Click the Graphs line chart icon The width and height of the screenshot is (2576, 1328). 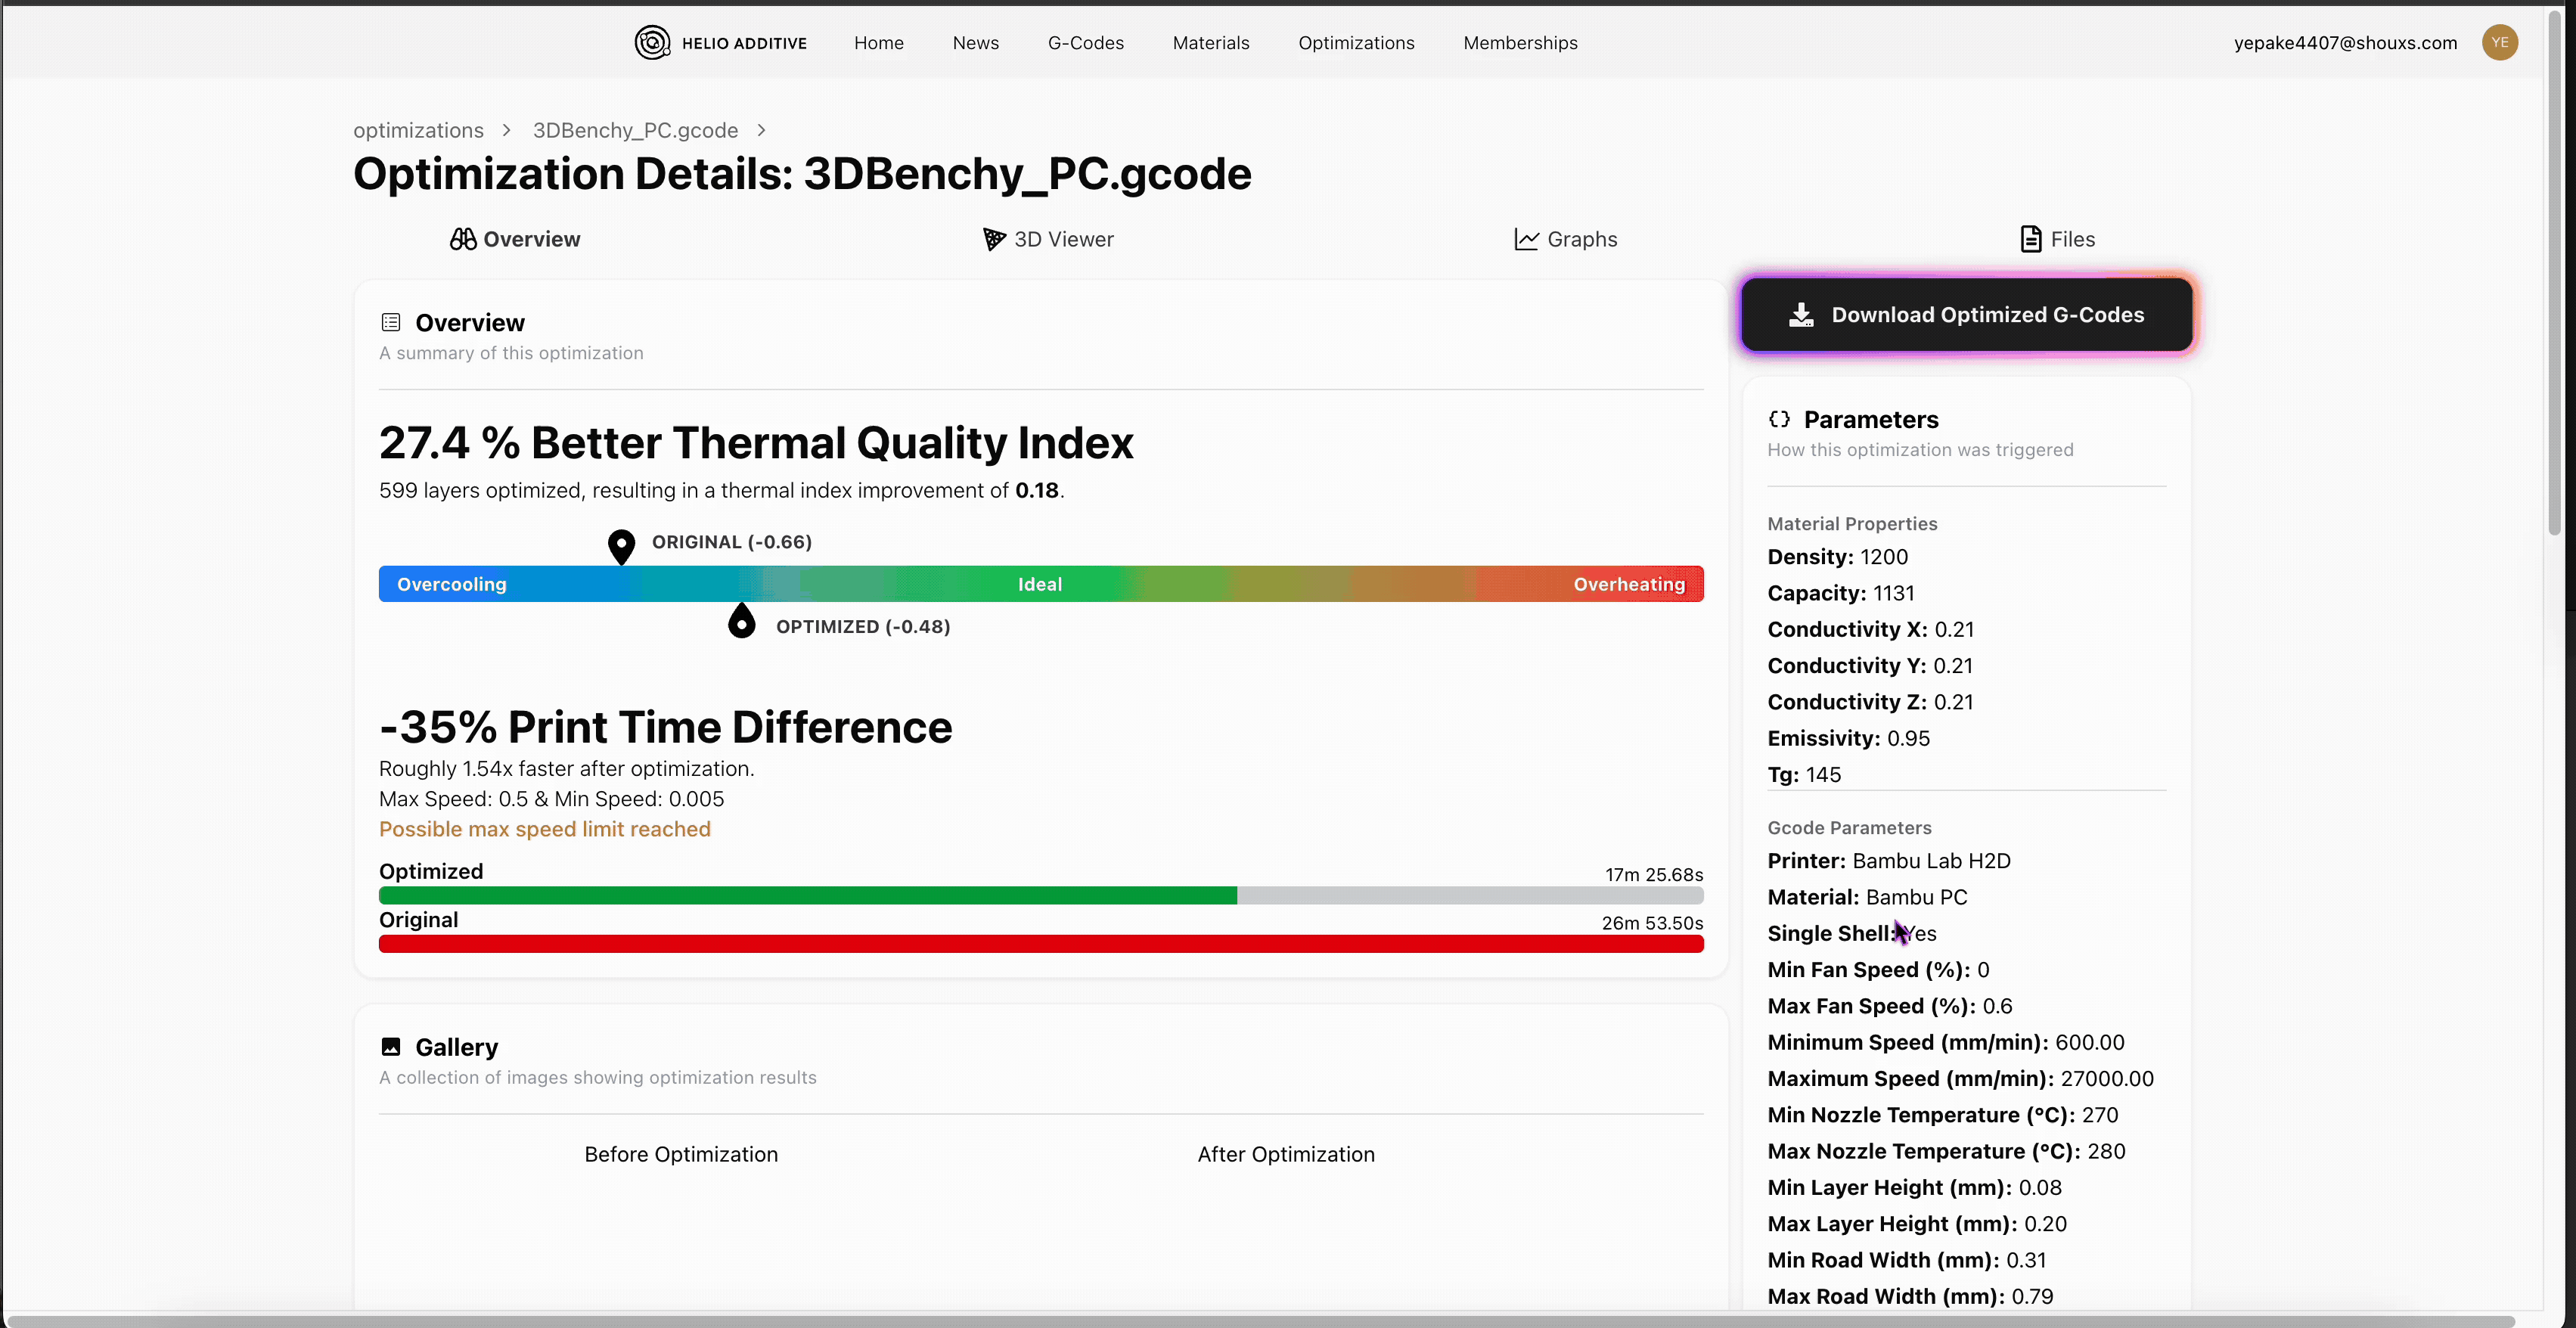(1526, 239)
